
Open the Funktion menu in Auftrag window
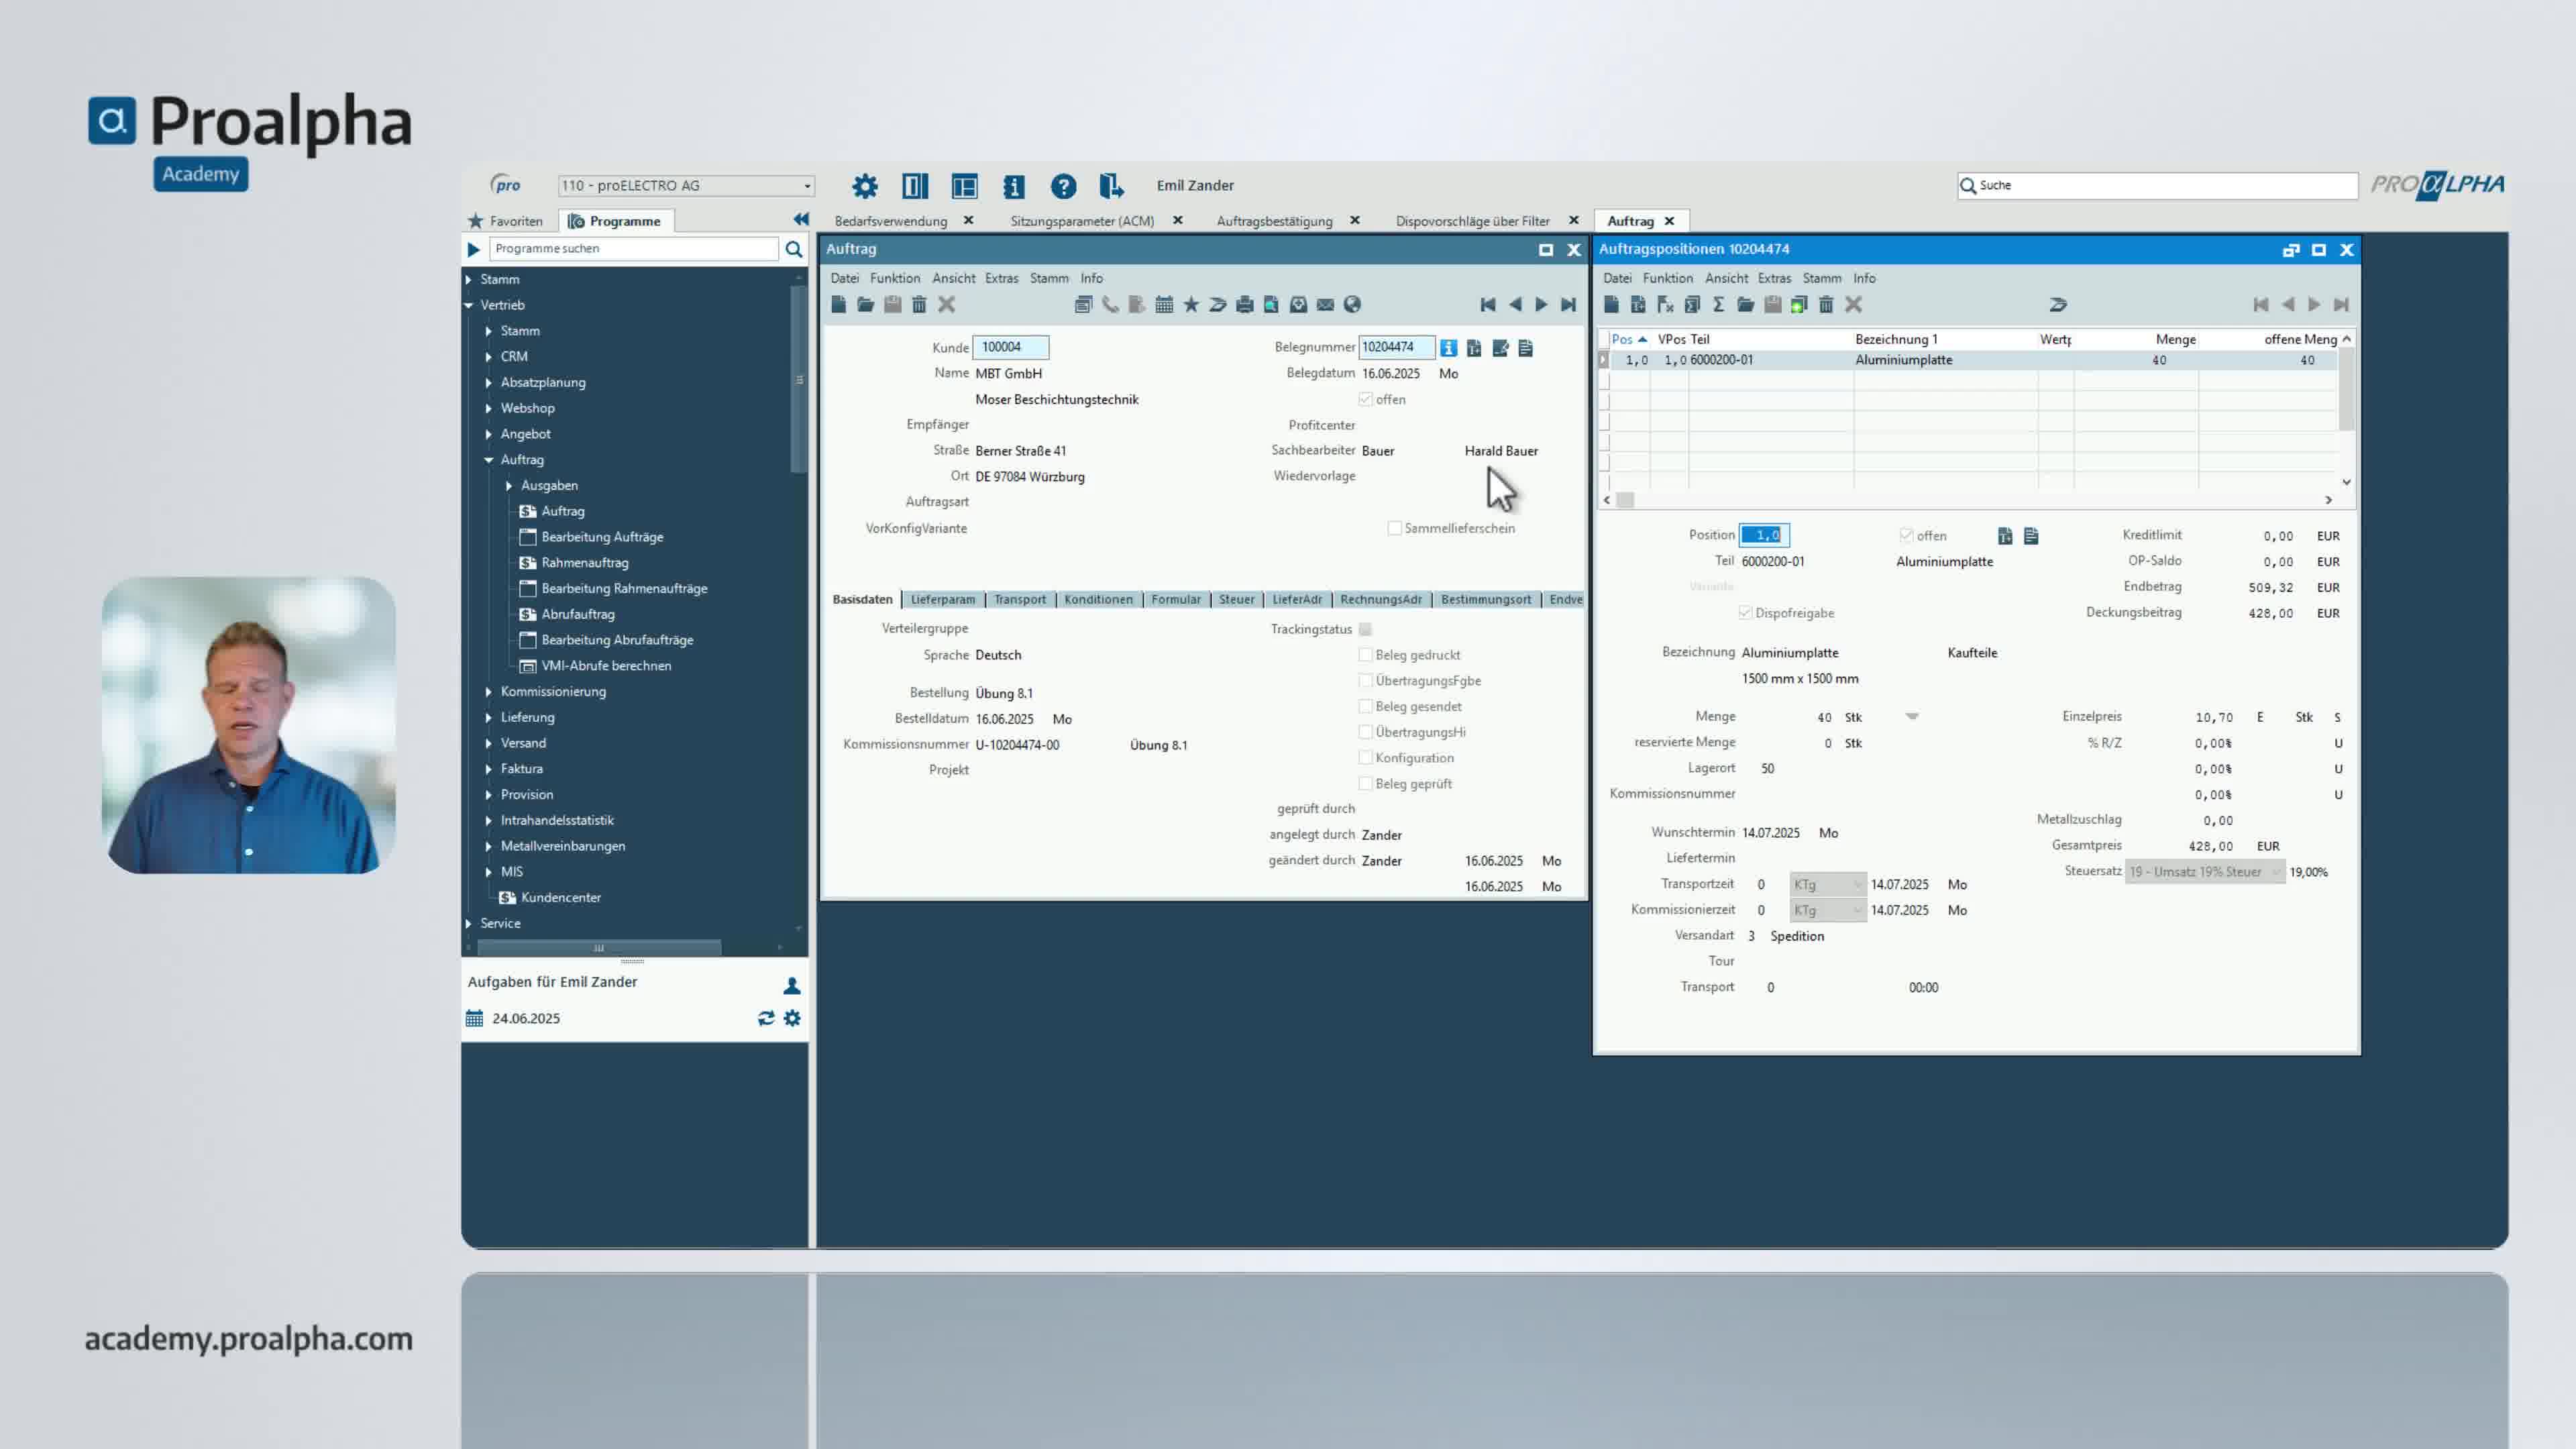[894, 278]
